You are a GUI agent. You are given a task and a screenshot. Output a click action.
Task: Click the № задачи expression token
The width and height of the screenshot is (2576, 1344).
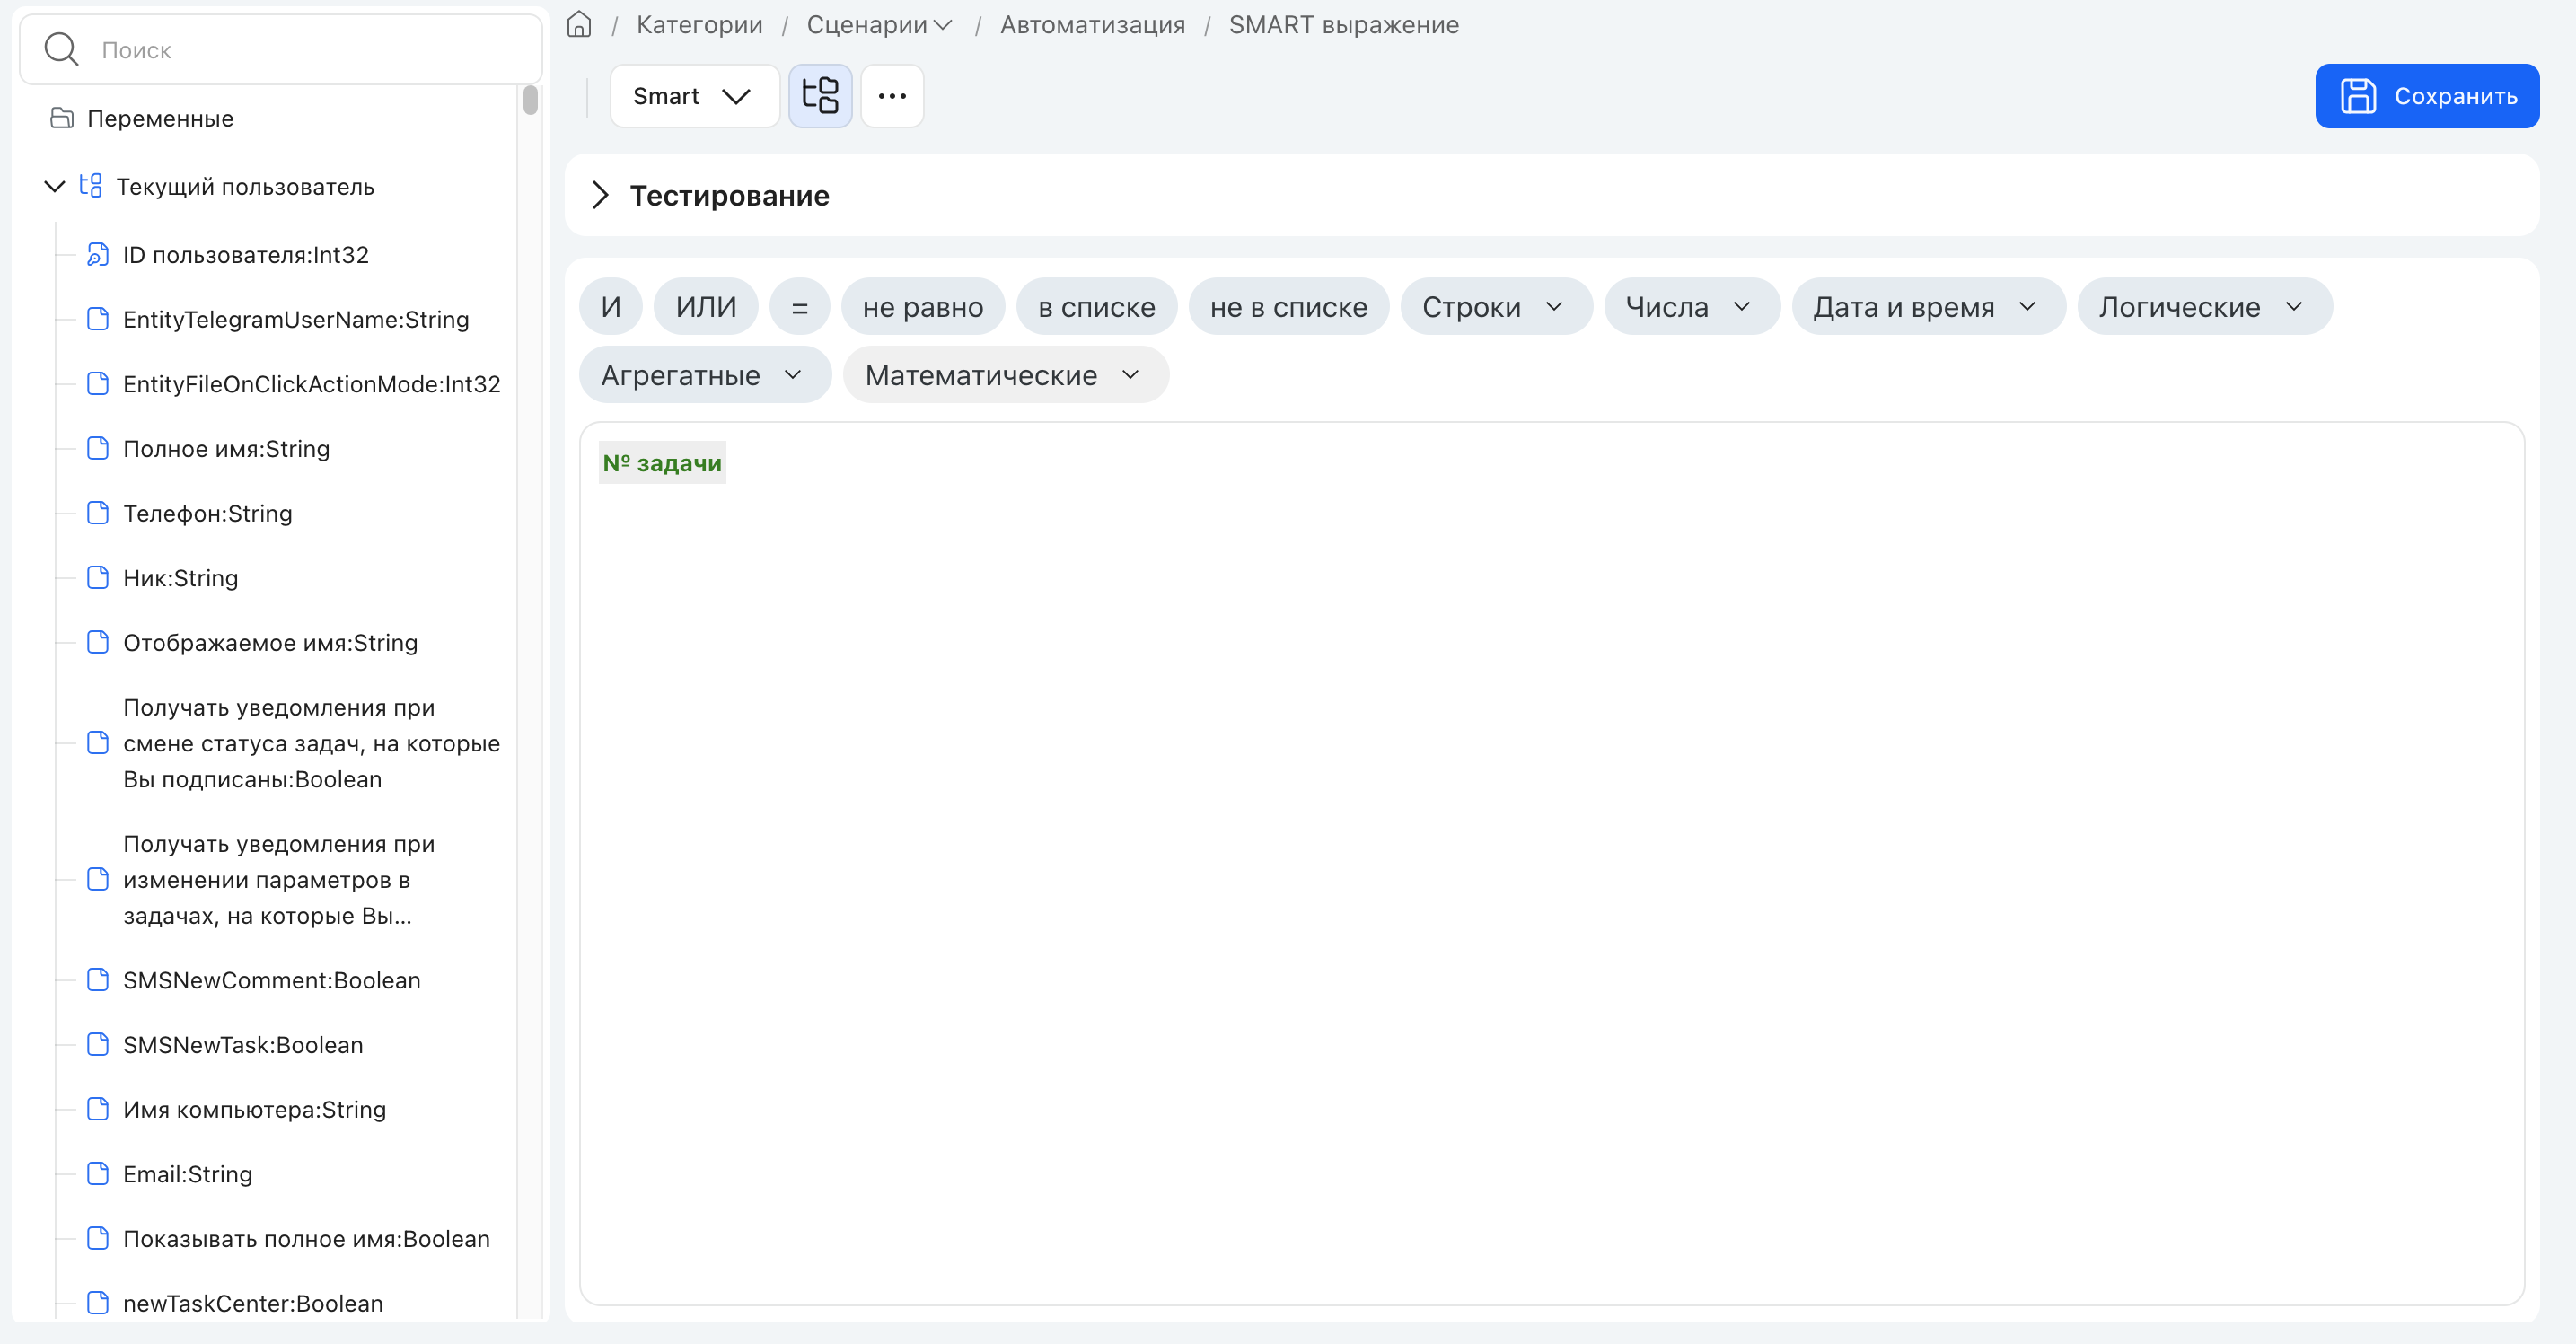(x=662, y=463)
